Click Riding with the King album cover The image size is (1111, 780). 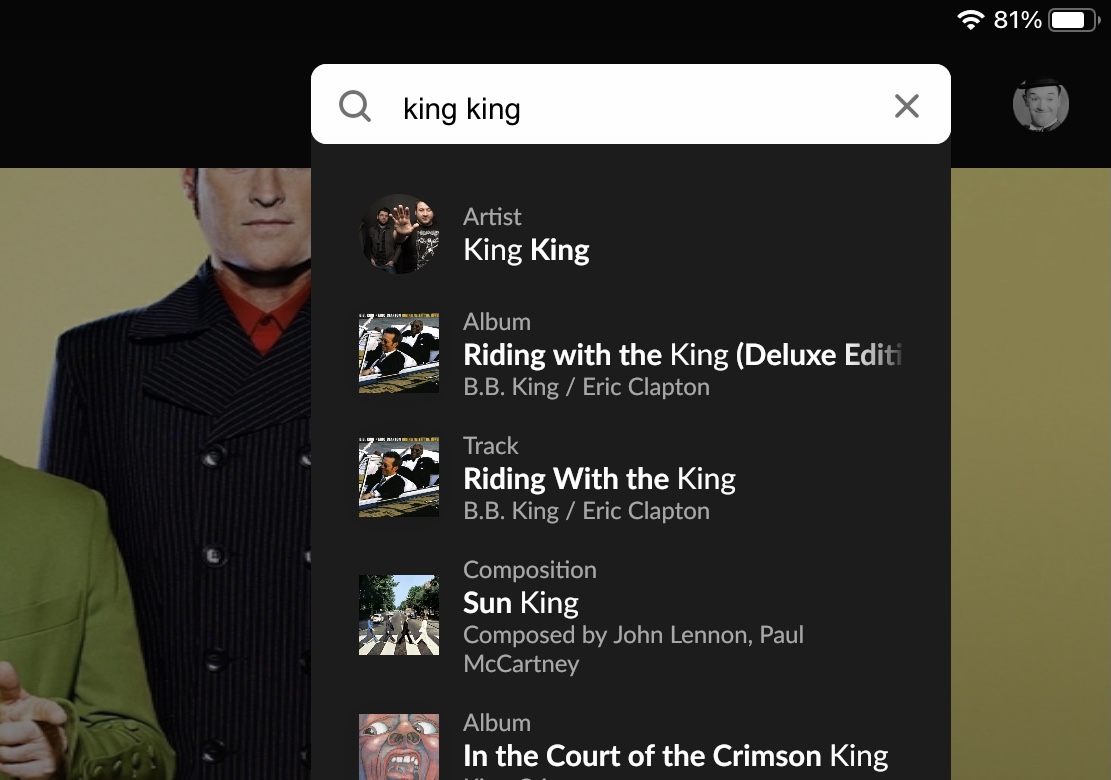point(399,353)
